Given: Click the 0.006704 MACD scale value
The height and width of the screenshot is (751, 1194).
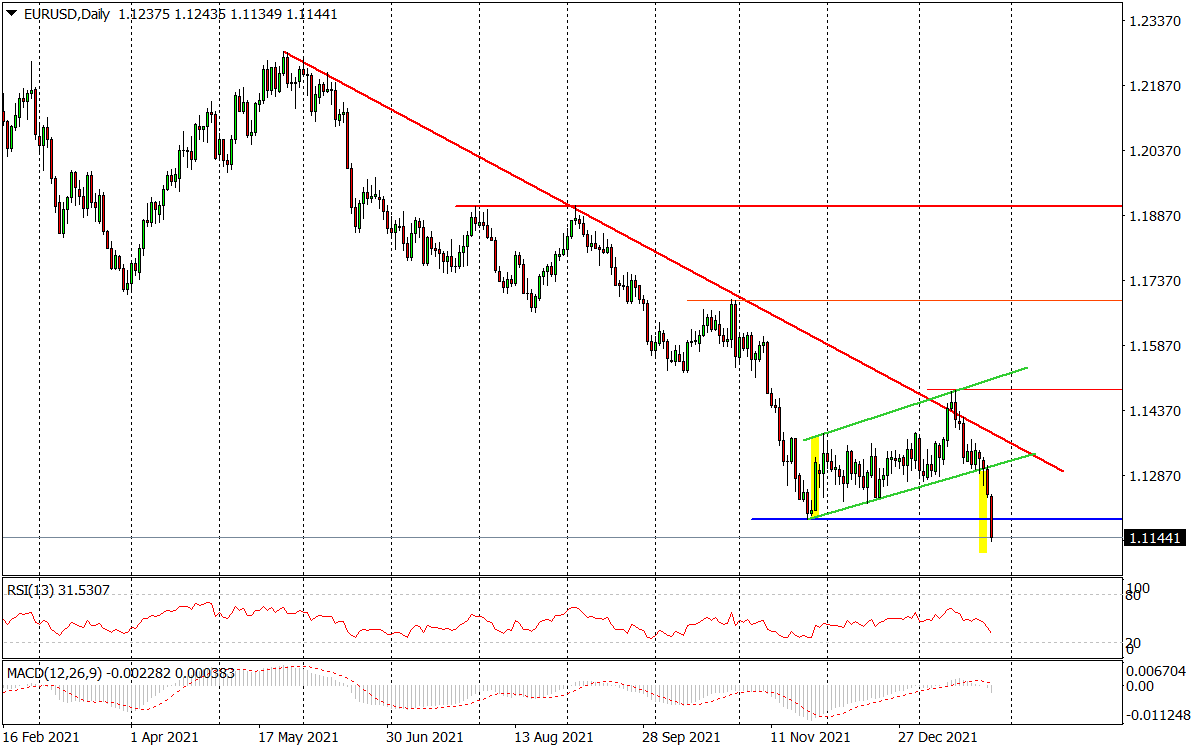Looking at the screenshot, I should coord(1157,671).
